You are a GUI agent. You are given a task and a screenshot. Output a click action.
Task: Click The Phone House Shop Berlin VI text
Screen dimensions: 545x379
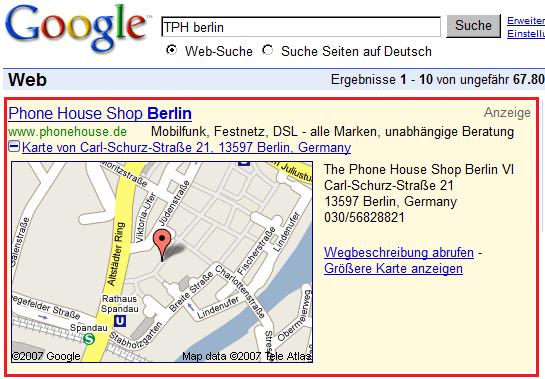coord(419,170)
